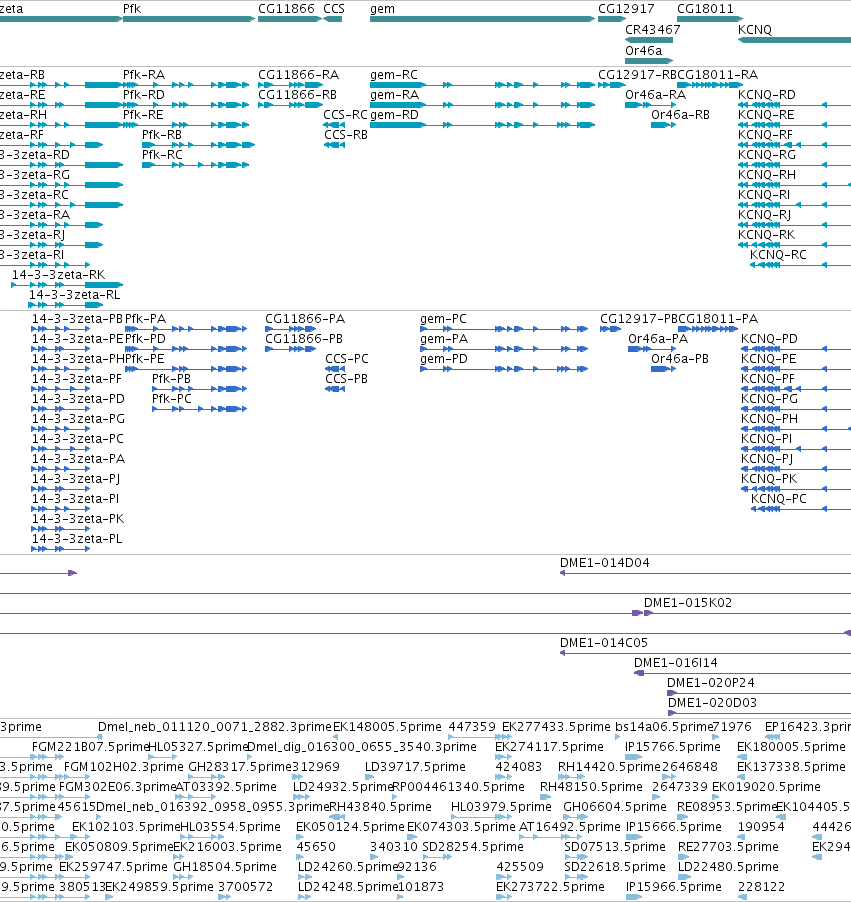The height and width of the screenshot is (902, 851).
Task: Select EST IP15766.5prime
Action: [673, 747]
